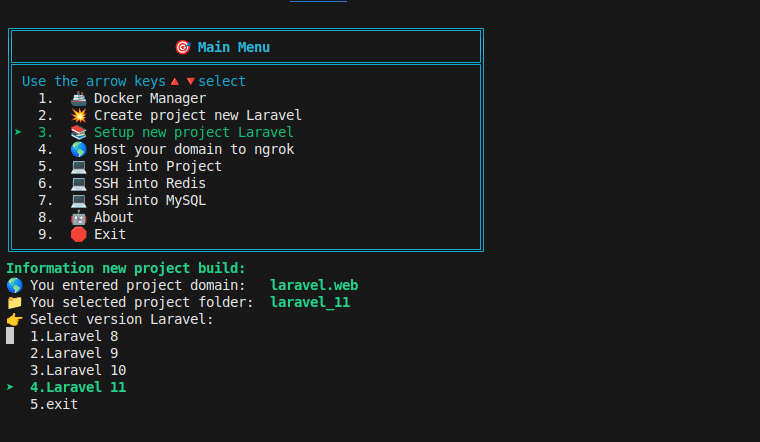Image resolution: width=760 pixels, height=442 pixels.
Task: Click the folder icon beside project folder
Action: click(14, 302)
